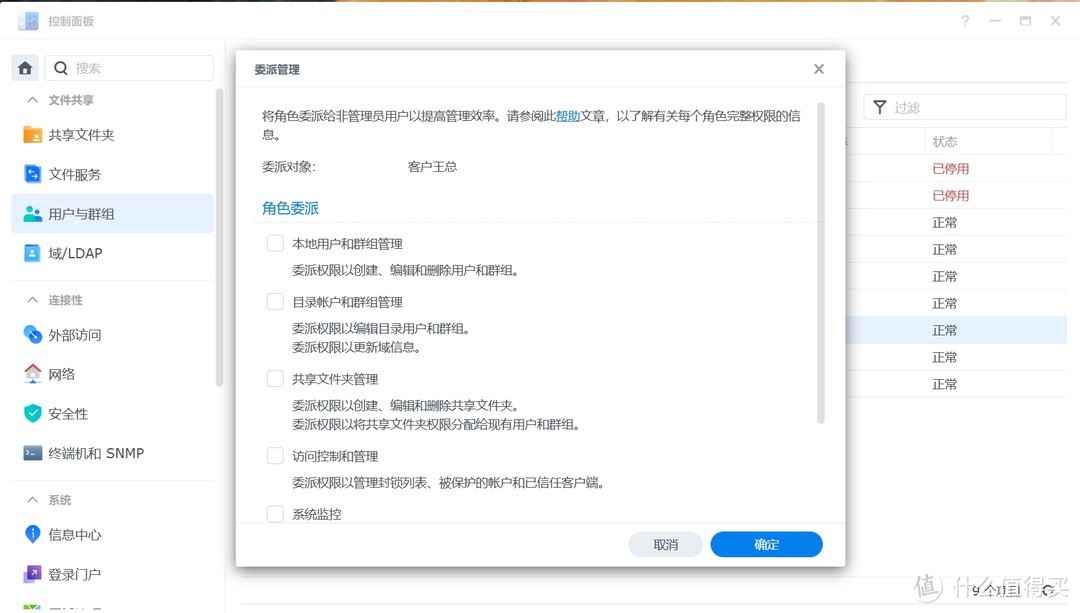The width and height of the screenshot is (1080, 613).
Task: Enable 本地用户和群组管理 delegation
Action: coord(275,242)
